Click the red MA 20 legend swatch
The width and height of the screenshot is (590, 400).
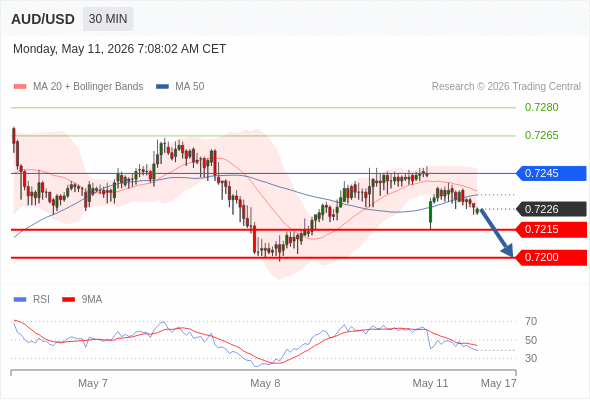20,87
